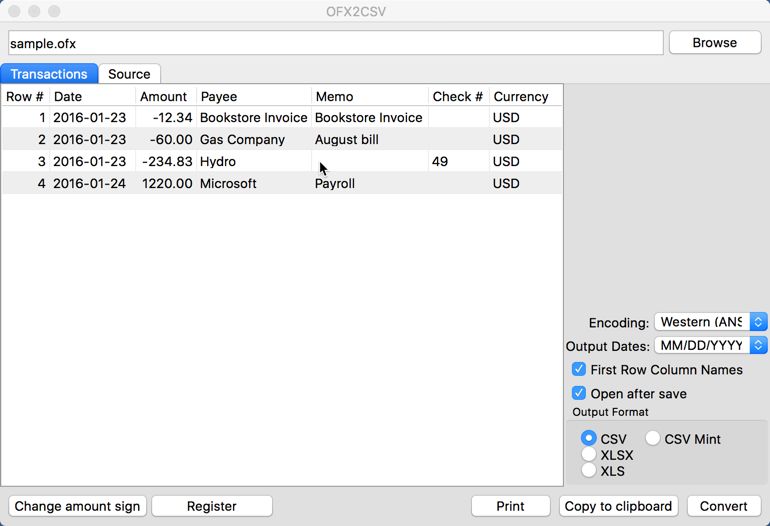Image resolution: width=770 pixels, height=526 pixels.
Task: Click Change amount sign button
Action: [77, 506]
